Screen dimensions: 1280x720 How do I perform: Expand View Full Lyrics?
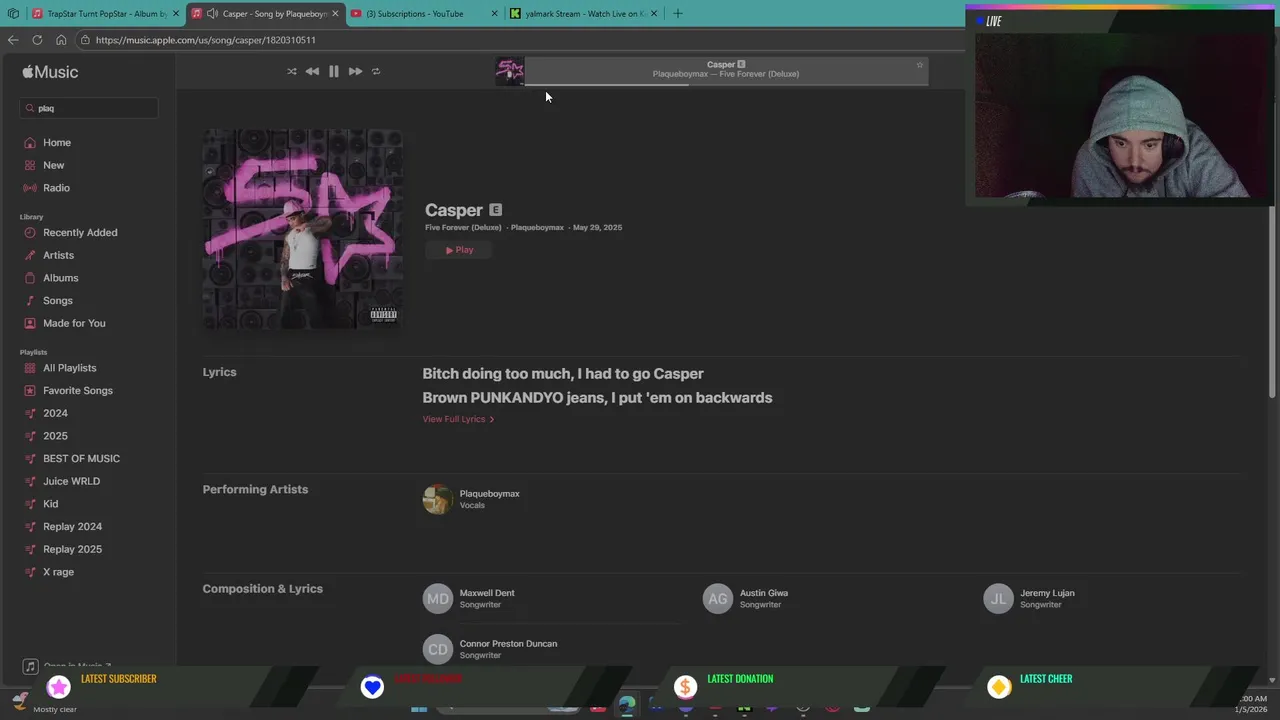pos(458,419)
